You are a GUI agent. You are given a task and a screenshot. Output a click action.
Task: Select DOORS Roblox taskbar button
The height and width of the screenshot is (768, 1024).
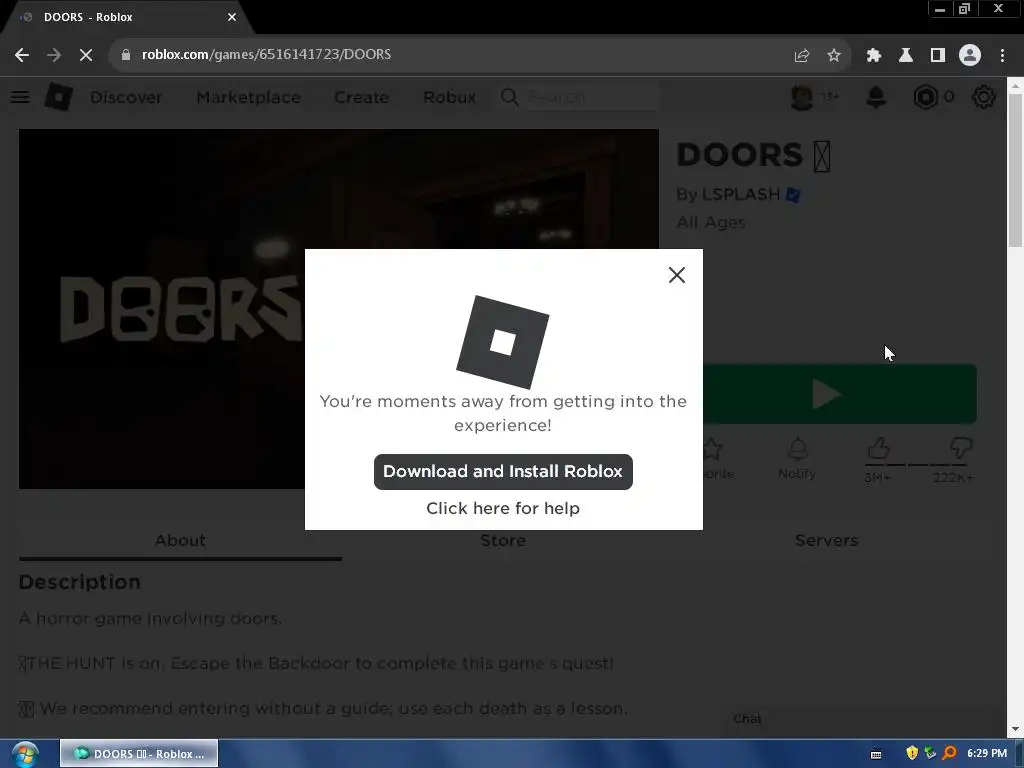point(139,754)
